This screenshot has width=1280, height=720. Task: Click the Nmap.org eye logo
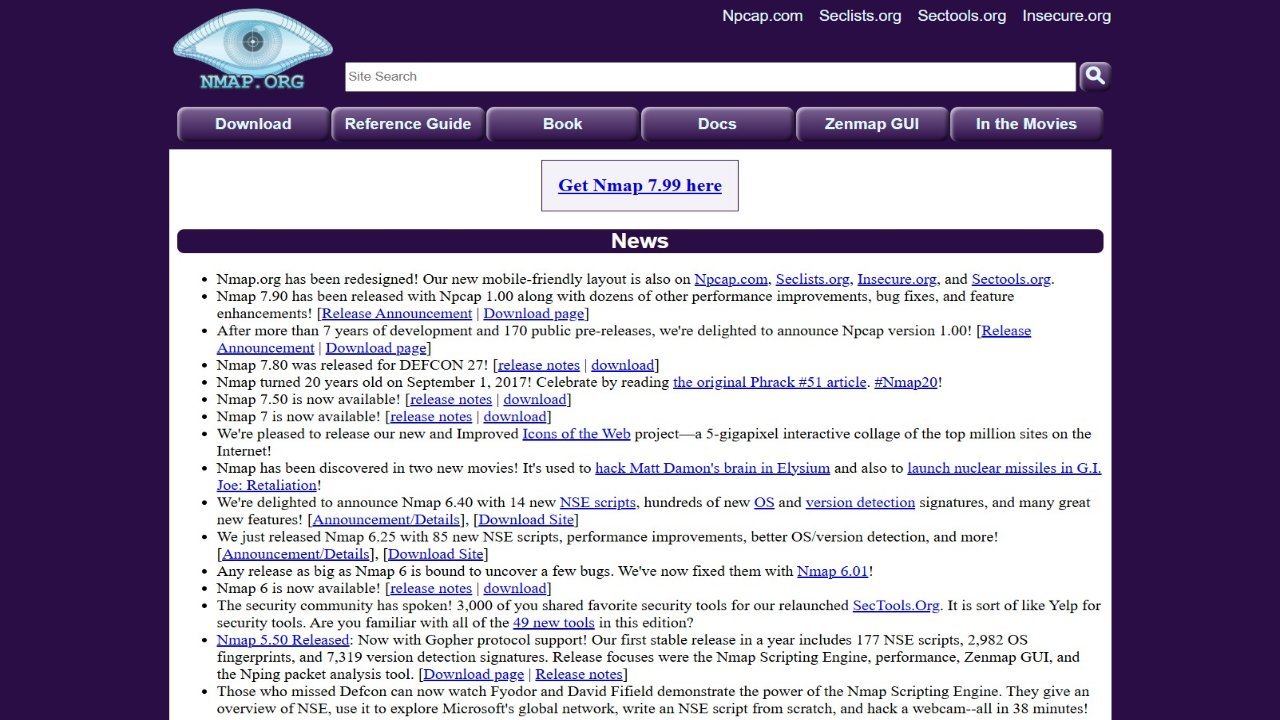point(253,50)
